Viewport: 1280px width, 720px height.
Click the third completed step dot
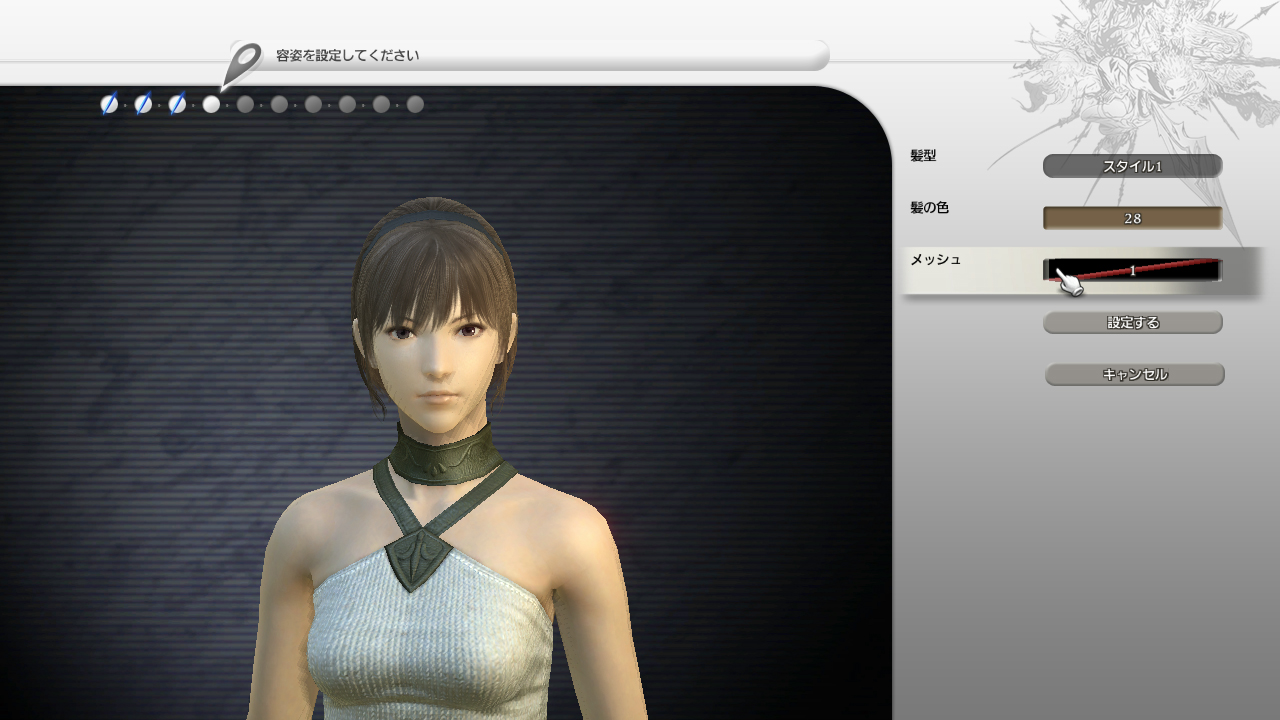[177, 104]
